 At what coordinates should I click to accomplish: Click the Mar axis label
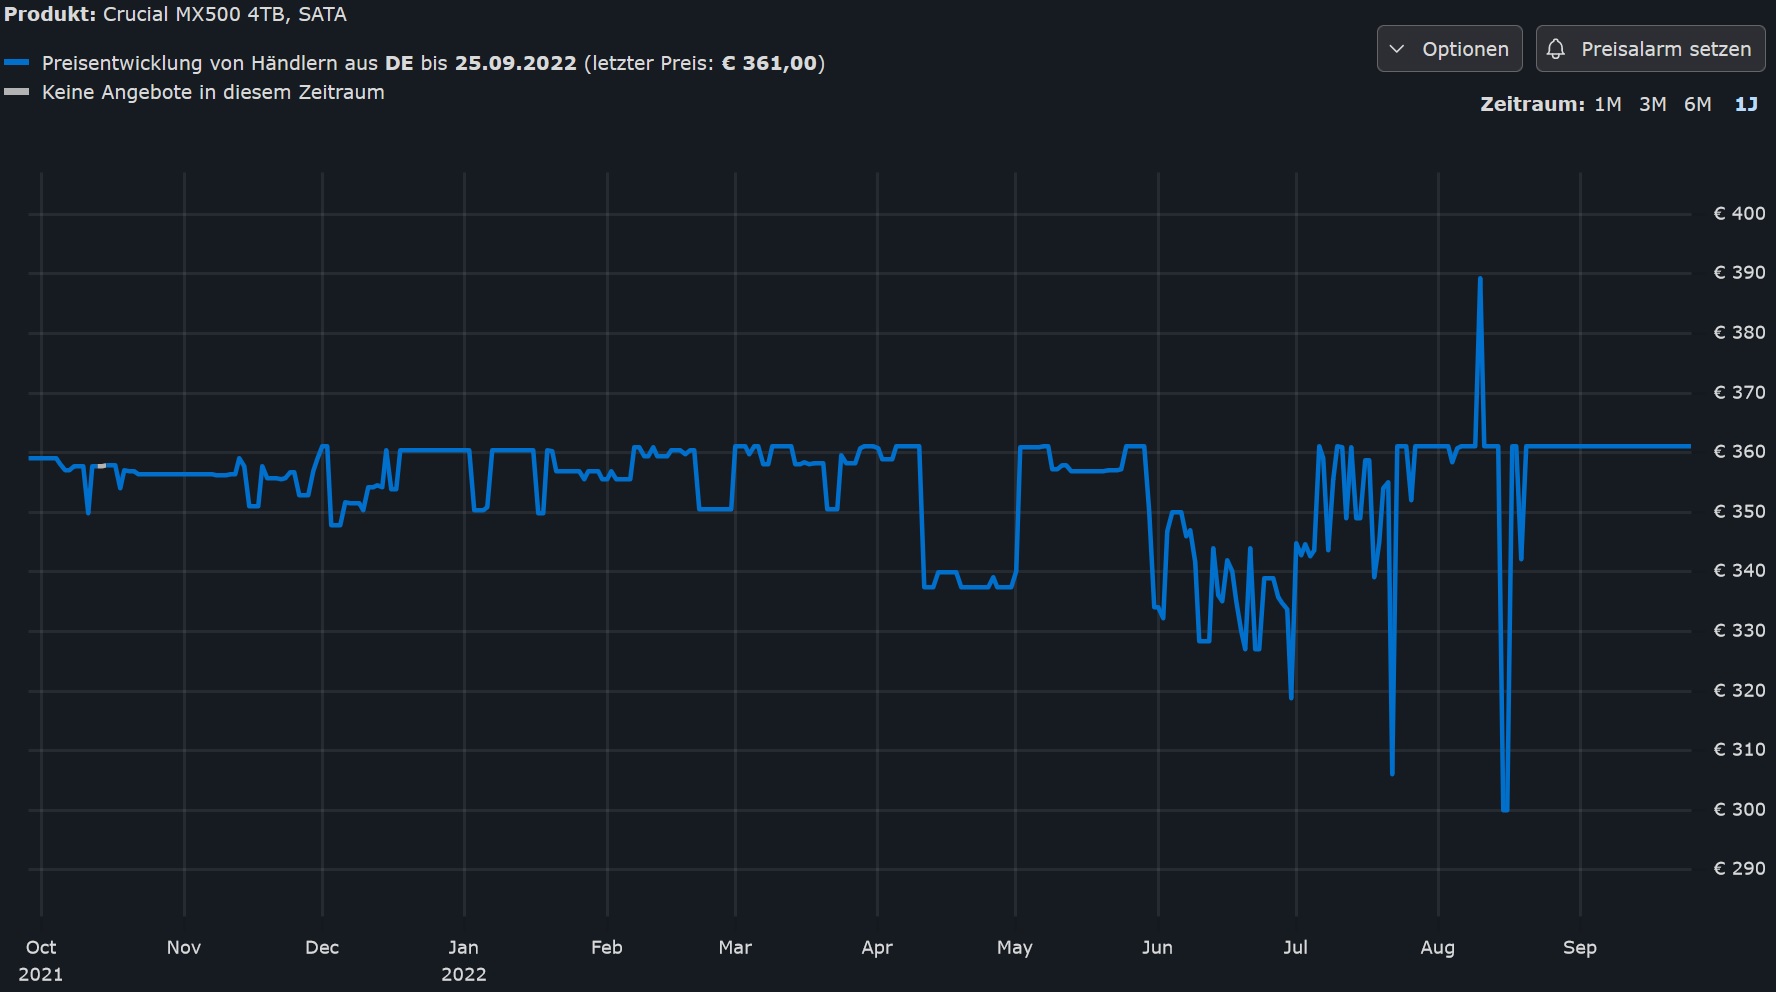tap(735, 947)
